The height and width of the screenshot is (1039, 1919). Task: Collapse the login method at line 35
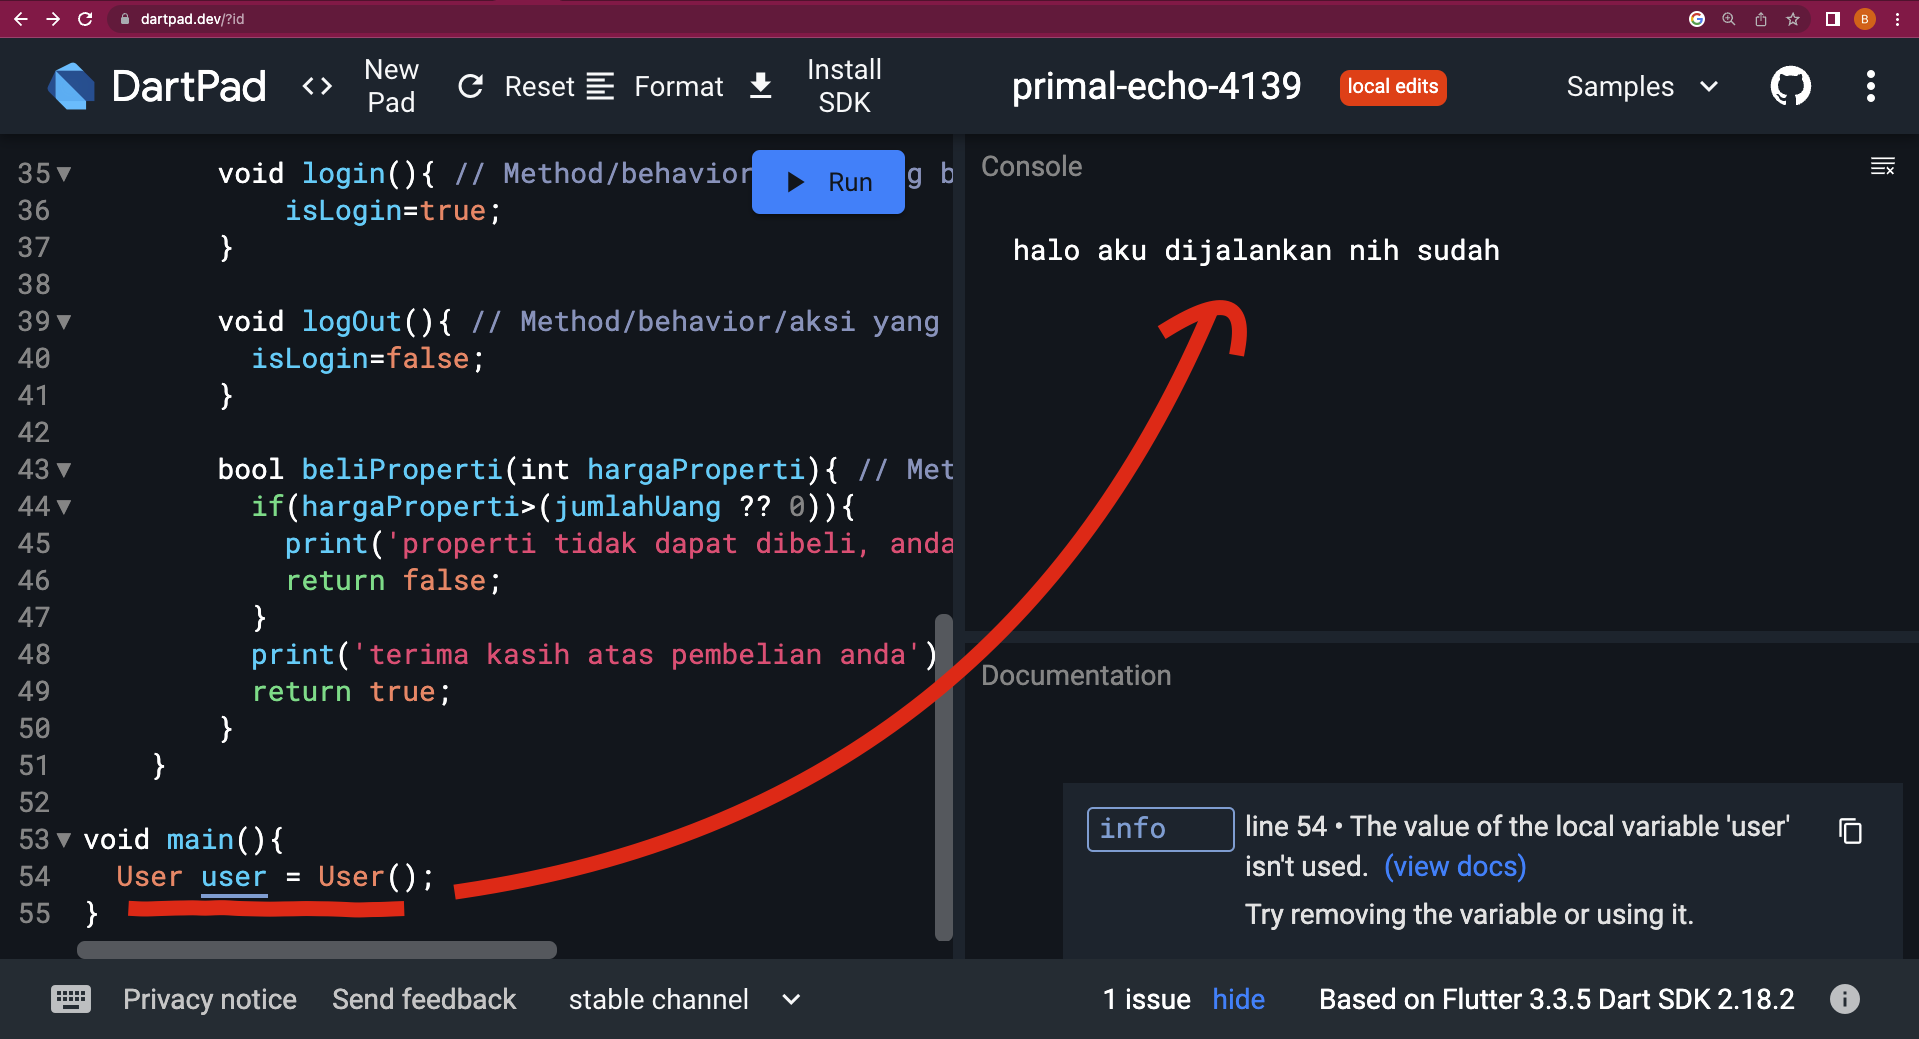[64, 174]
